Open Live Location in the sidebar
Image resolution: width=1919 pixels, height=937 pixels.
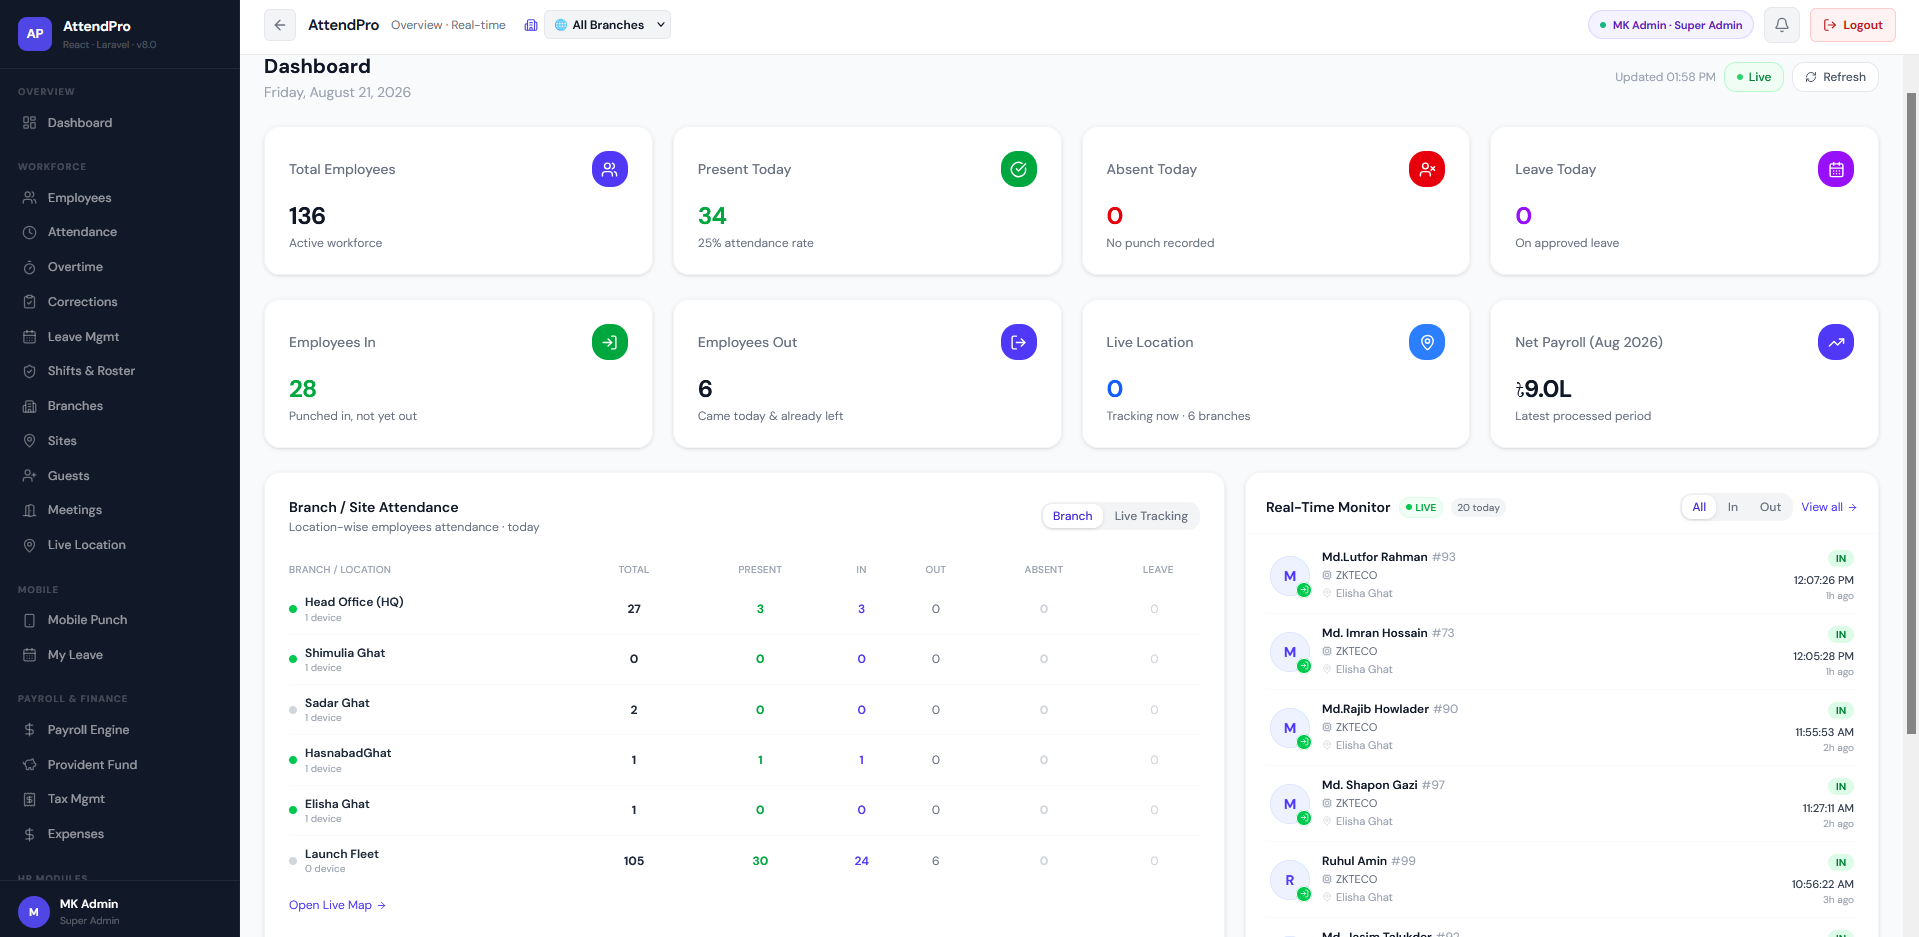click(120, 545)
